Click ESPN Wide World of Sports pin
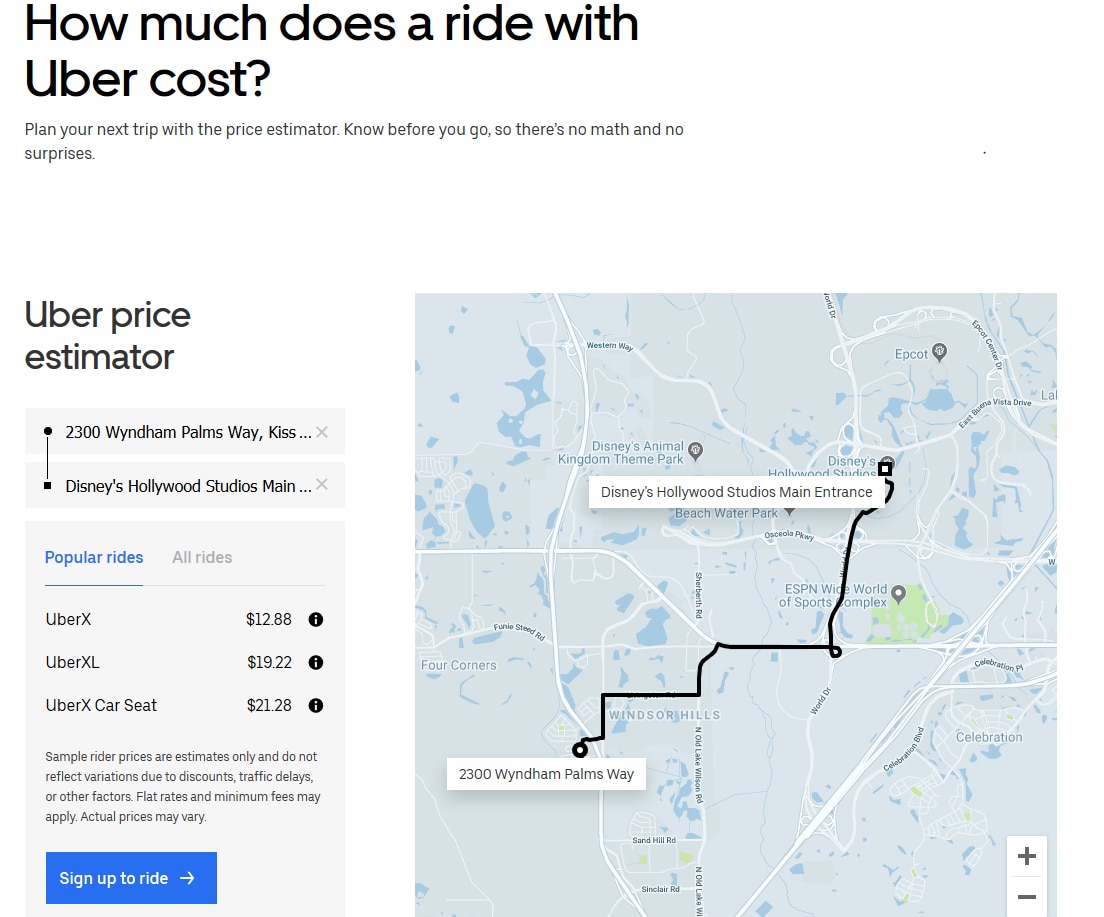1104x917 pixels. [898, 594]
